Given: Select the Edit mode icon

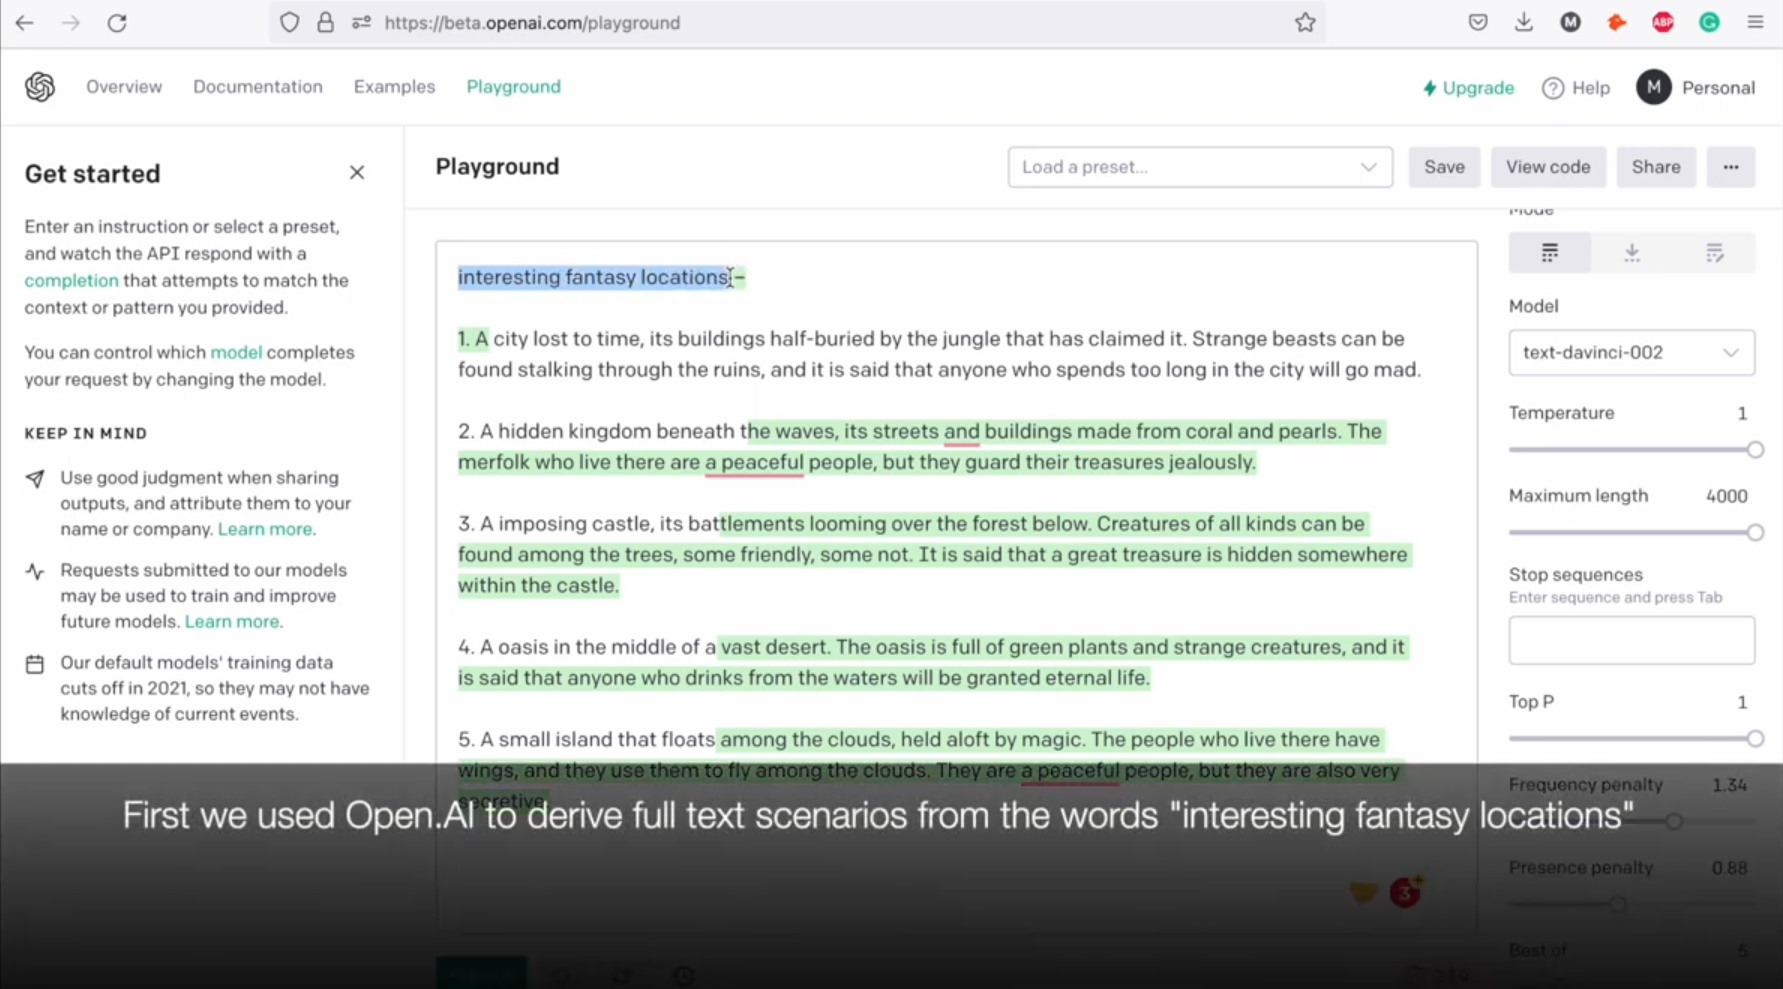Looking at the screenshot, I should click(x=1714, y=253).
